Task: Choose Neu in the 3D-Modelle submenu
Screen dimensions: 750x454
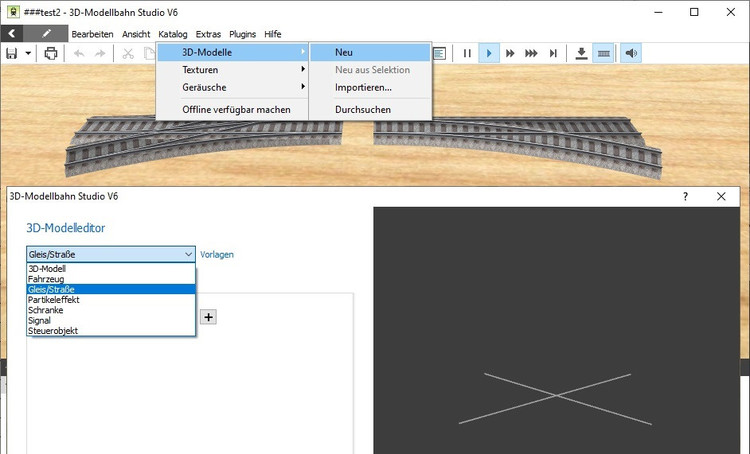Action: point(370,52)
